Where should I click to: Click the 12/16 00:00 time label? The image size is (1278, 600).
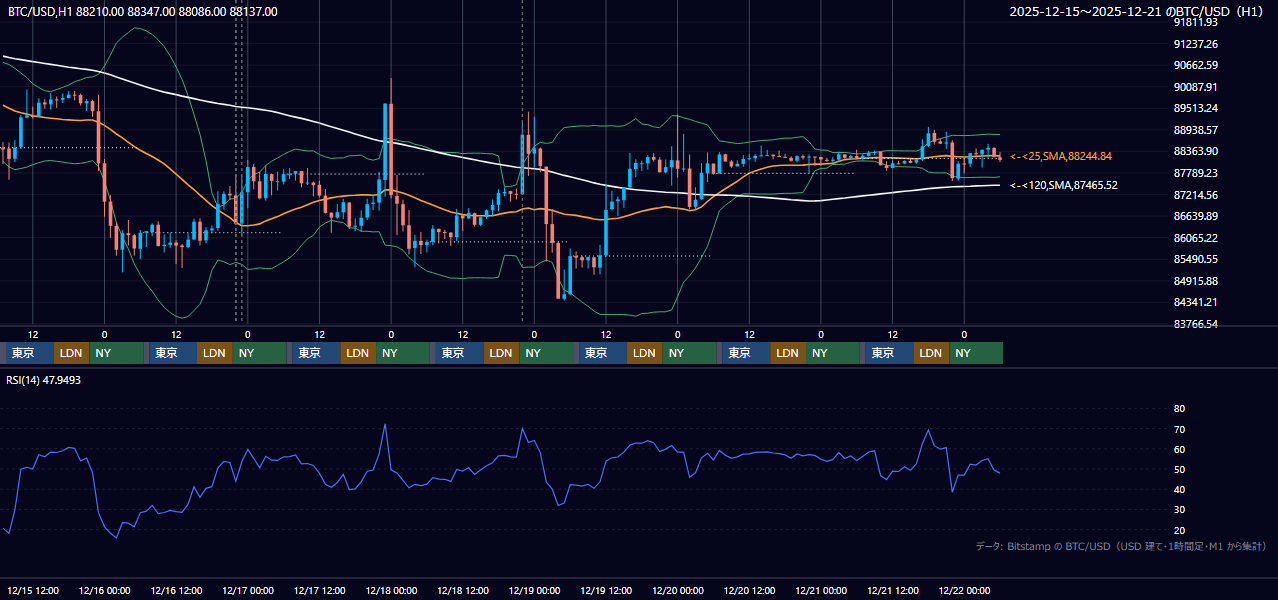click(x=104, y=590)
